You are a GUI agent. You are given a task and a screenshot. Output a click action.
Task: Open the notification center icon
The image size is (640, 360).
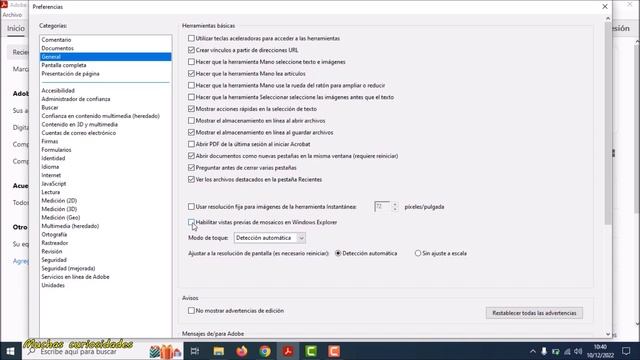(x=626, y=351)
